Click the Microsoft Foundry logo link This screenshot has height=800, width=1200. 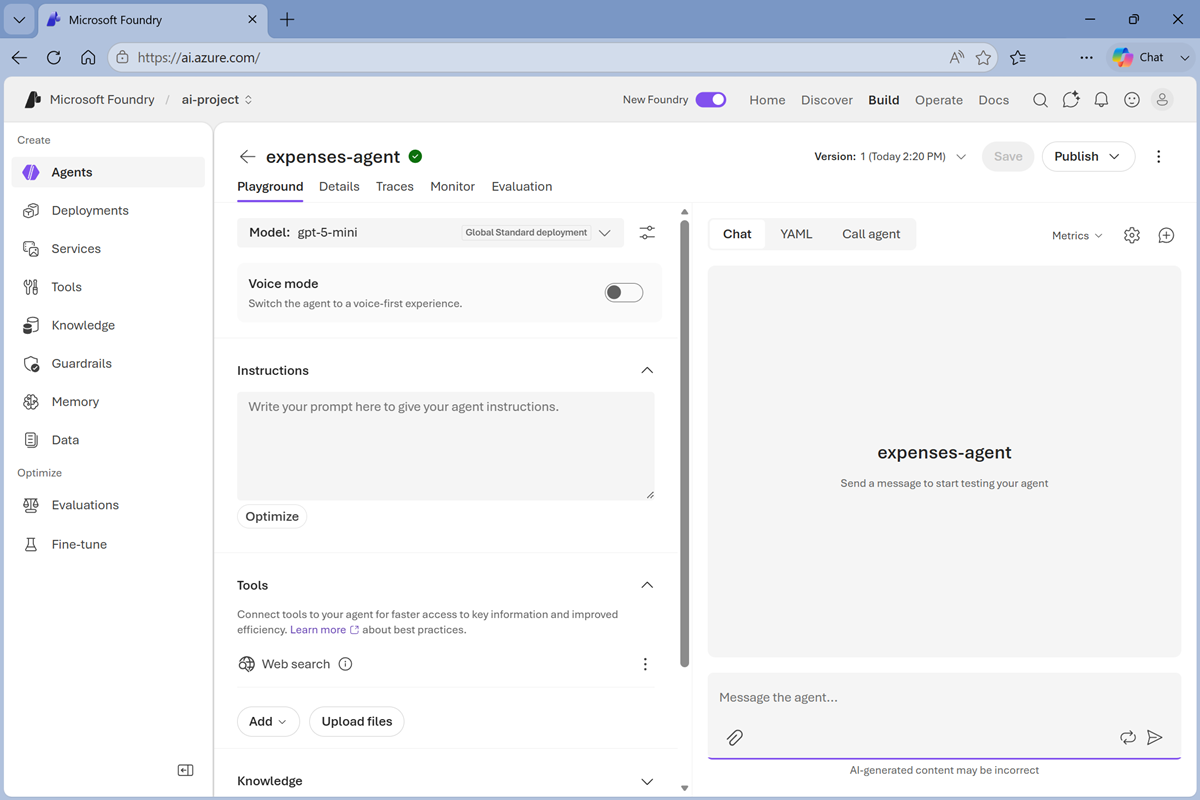pos(90,100)
